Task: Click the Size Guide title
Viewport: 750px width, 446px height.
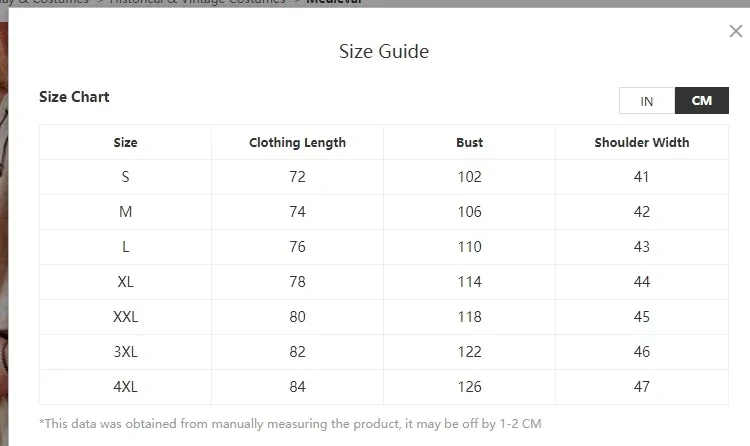Action: point(384,51)
